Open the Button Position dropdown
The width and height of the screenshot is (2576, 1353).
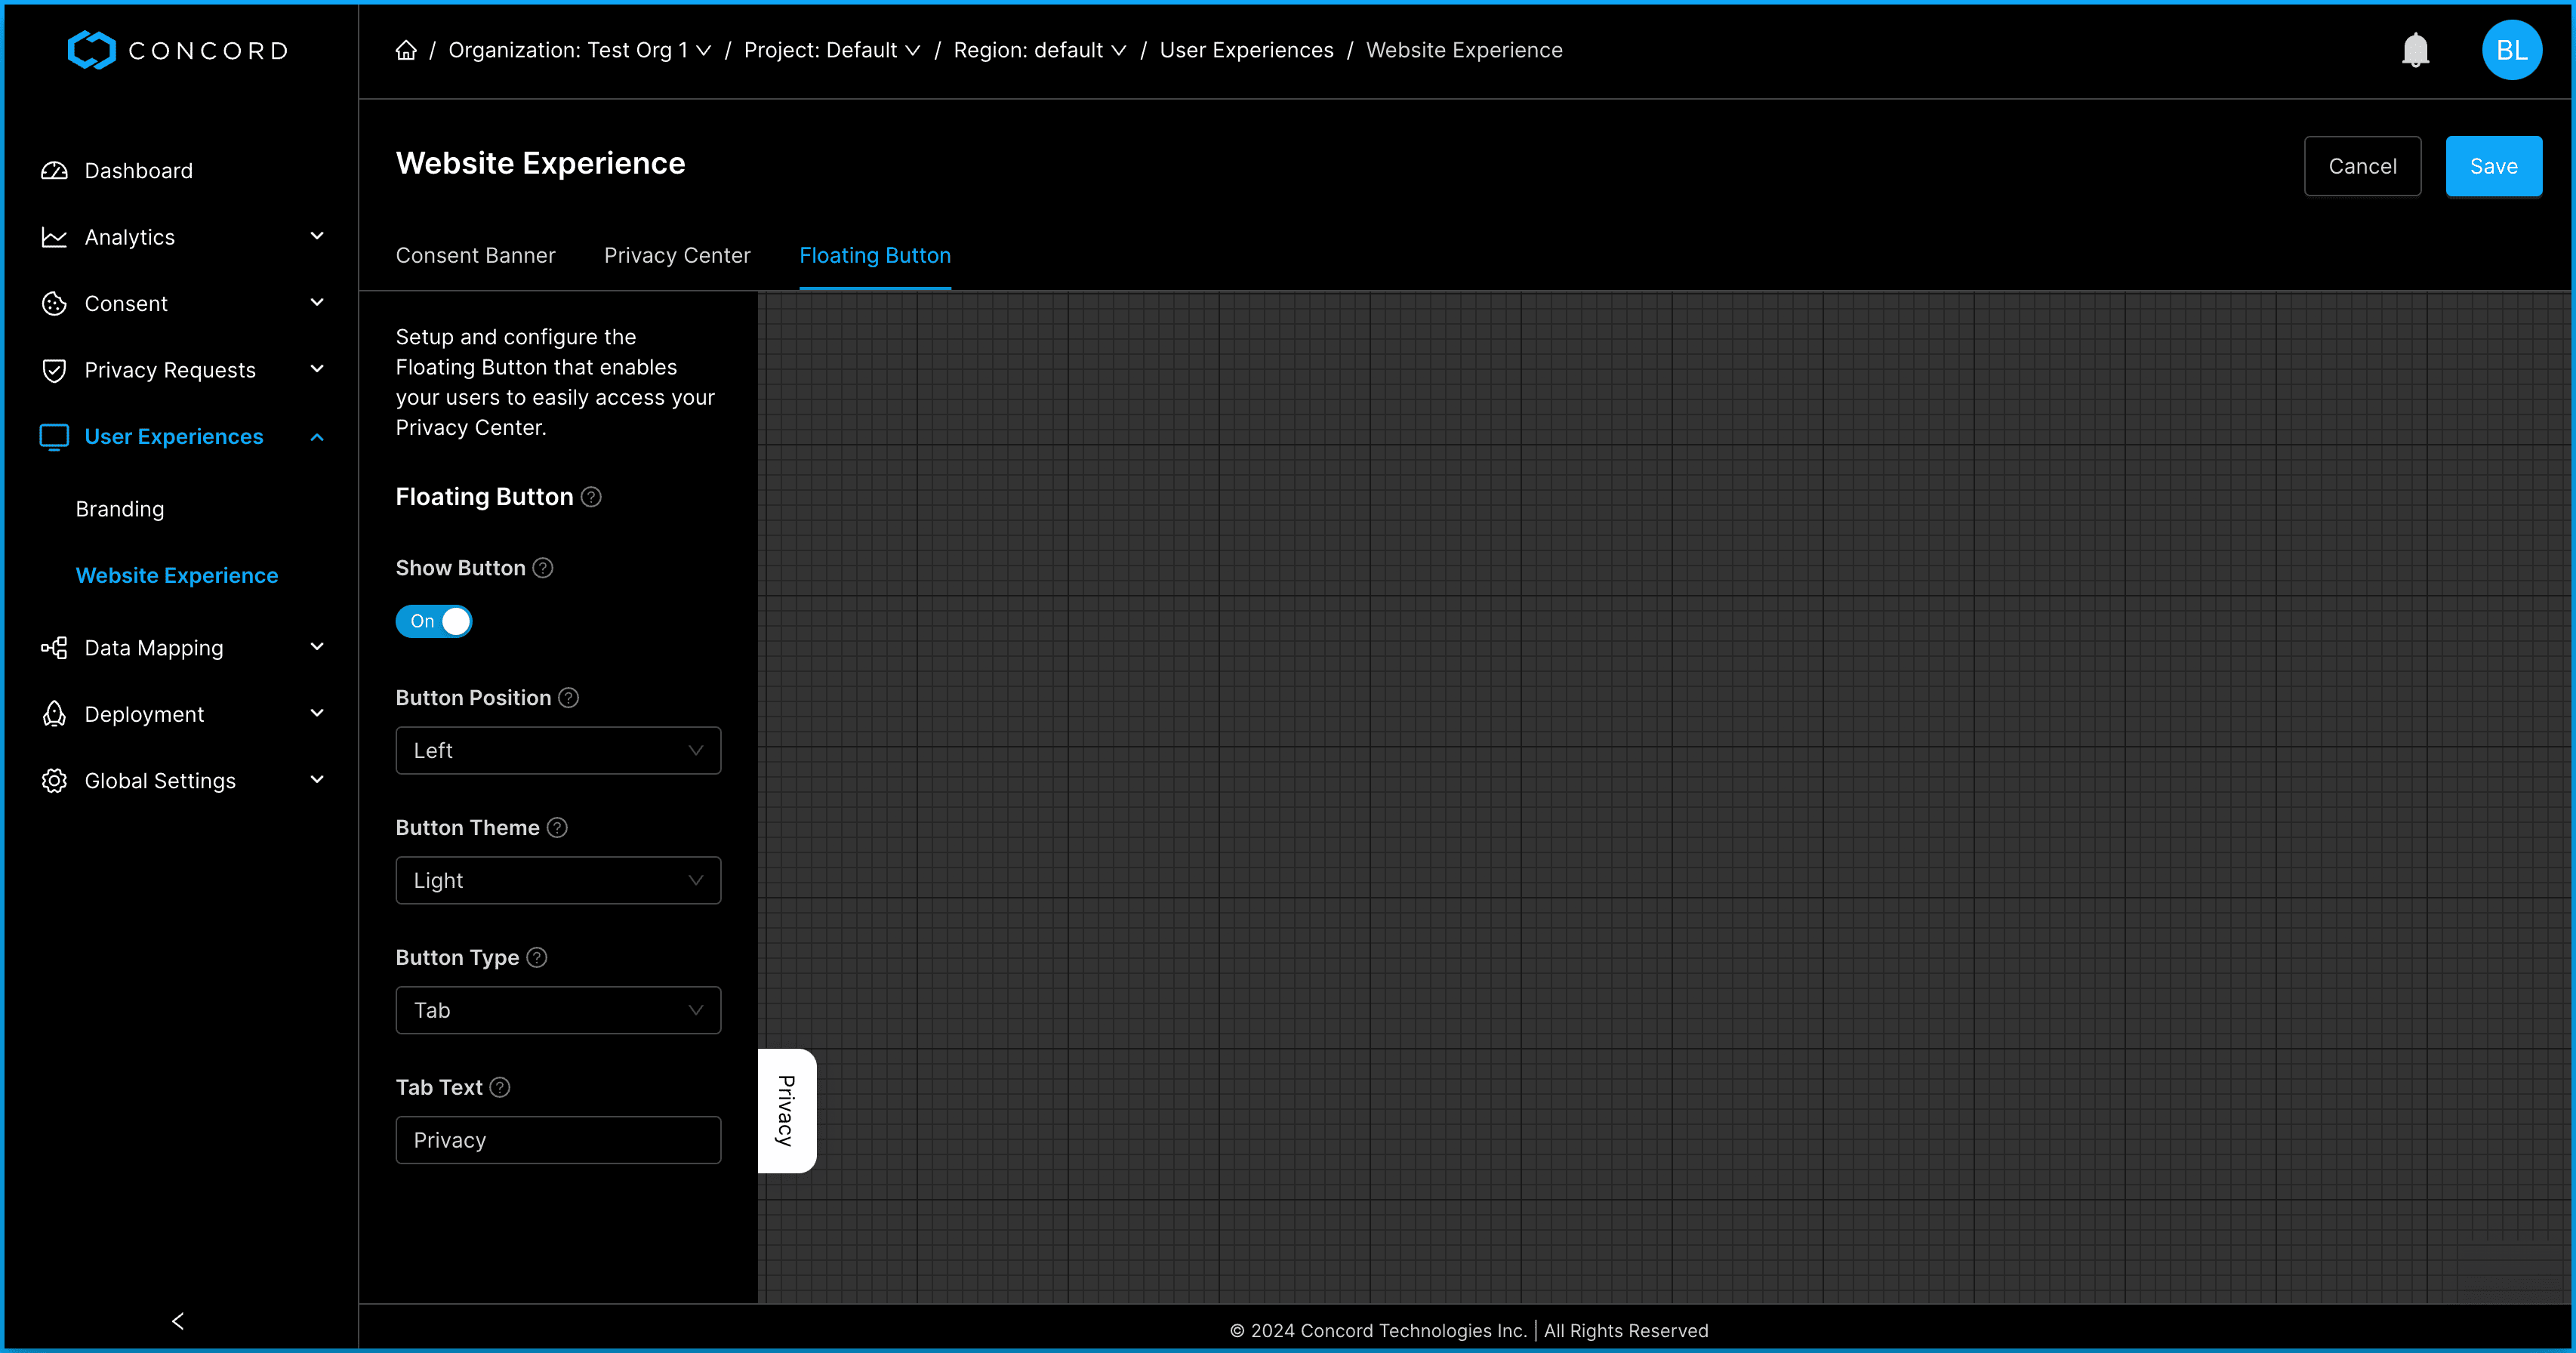tap(558, 750)
